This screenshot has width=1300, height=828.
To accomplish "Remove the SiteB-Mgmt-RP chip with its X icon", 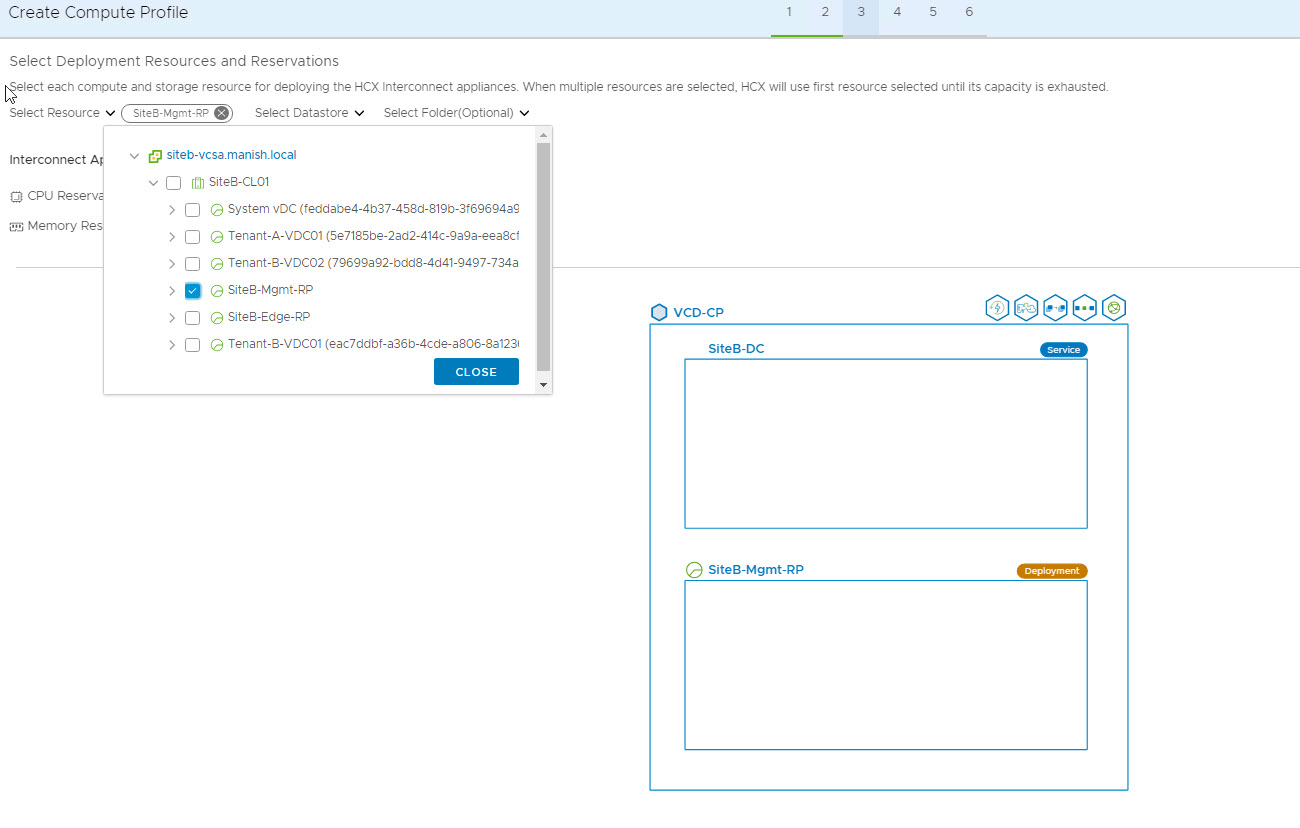I will click(x=221, y=113).
